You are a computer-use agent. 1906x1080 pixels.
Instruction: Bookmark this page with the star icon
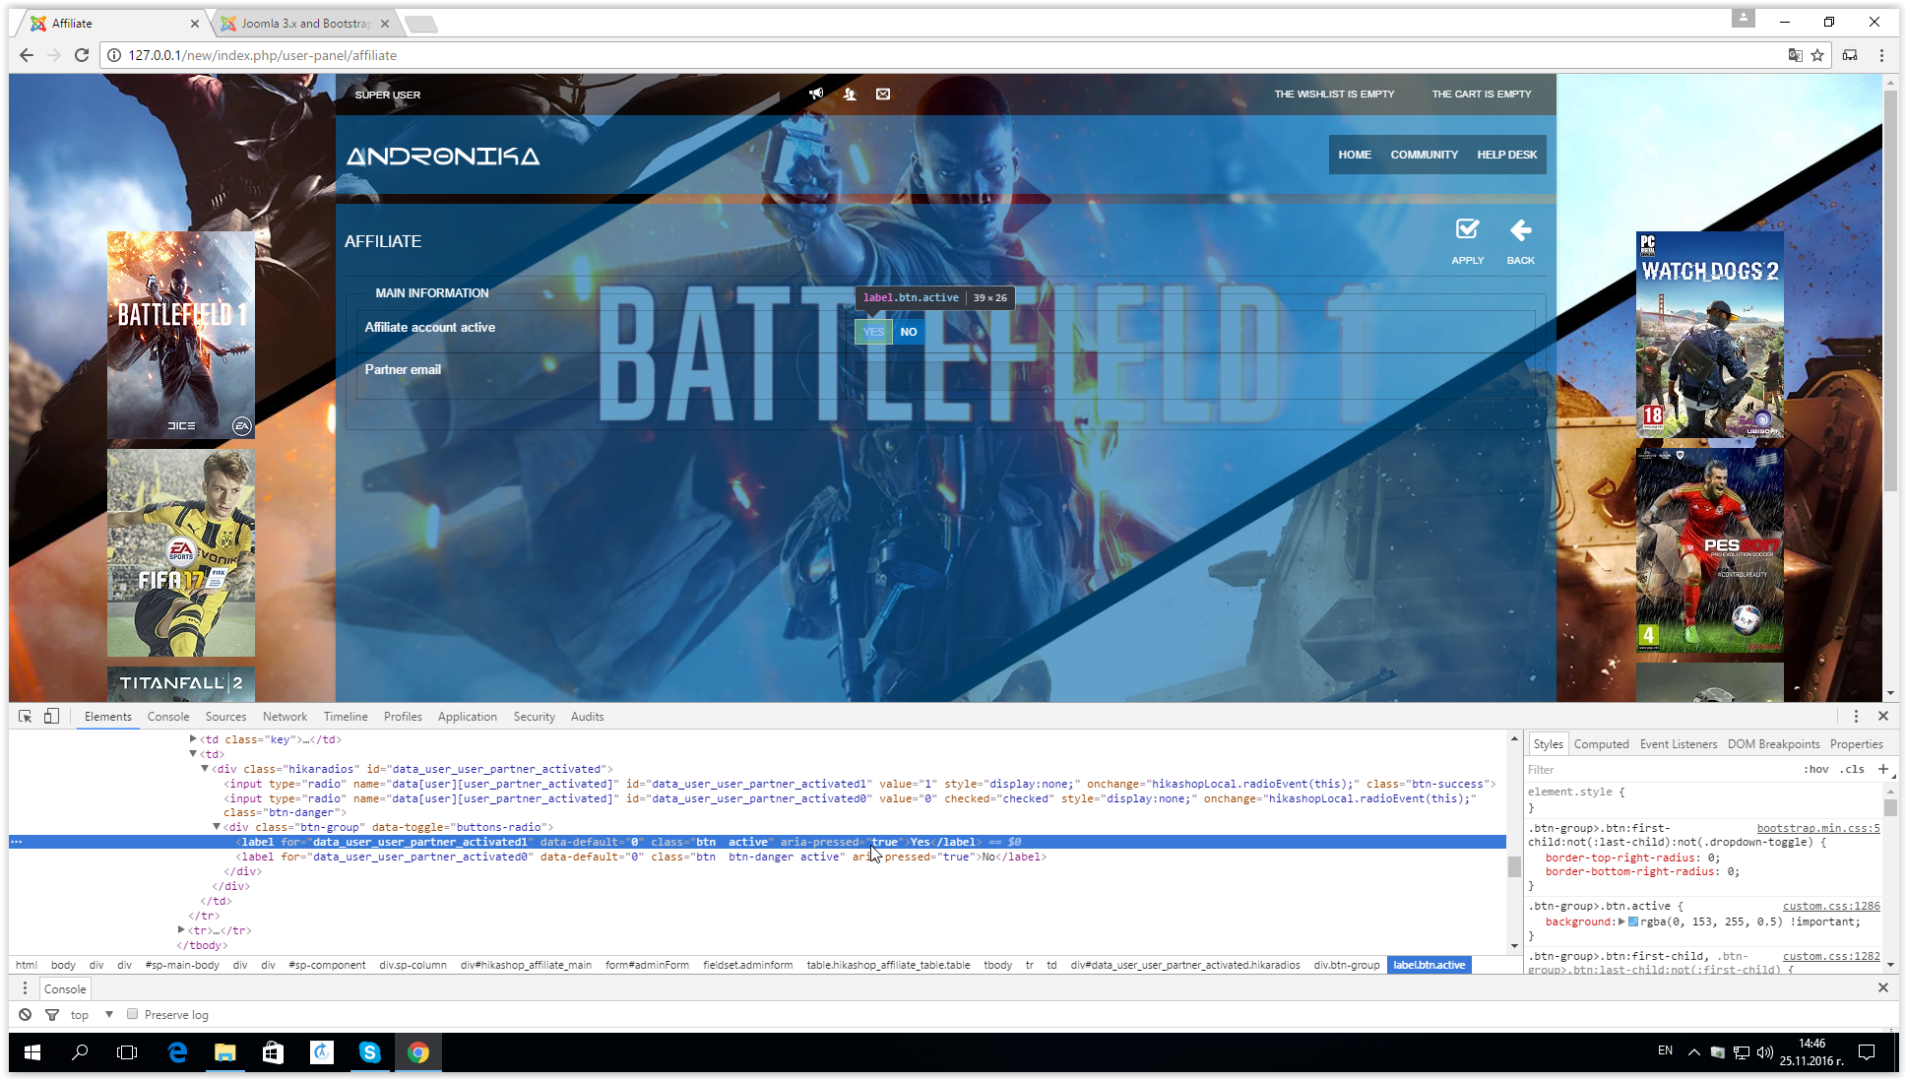pyautogui.click(x=1818, y=55)
